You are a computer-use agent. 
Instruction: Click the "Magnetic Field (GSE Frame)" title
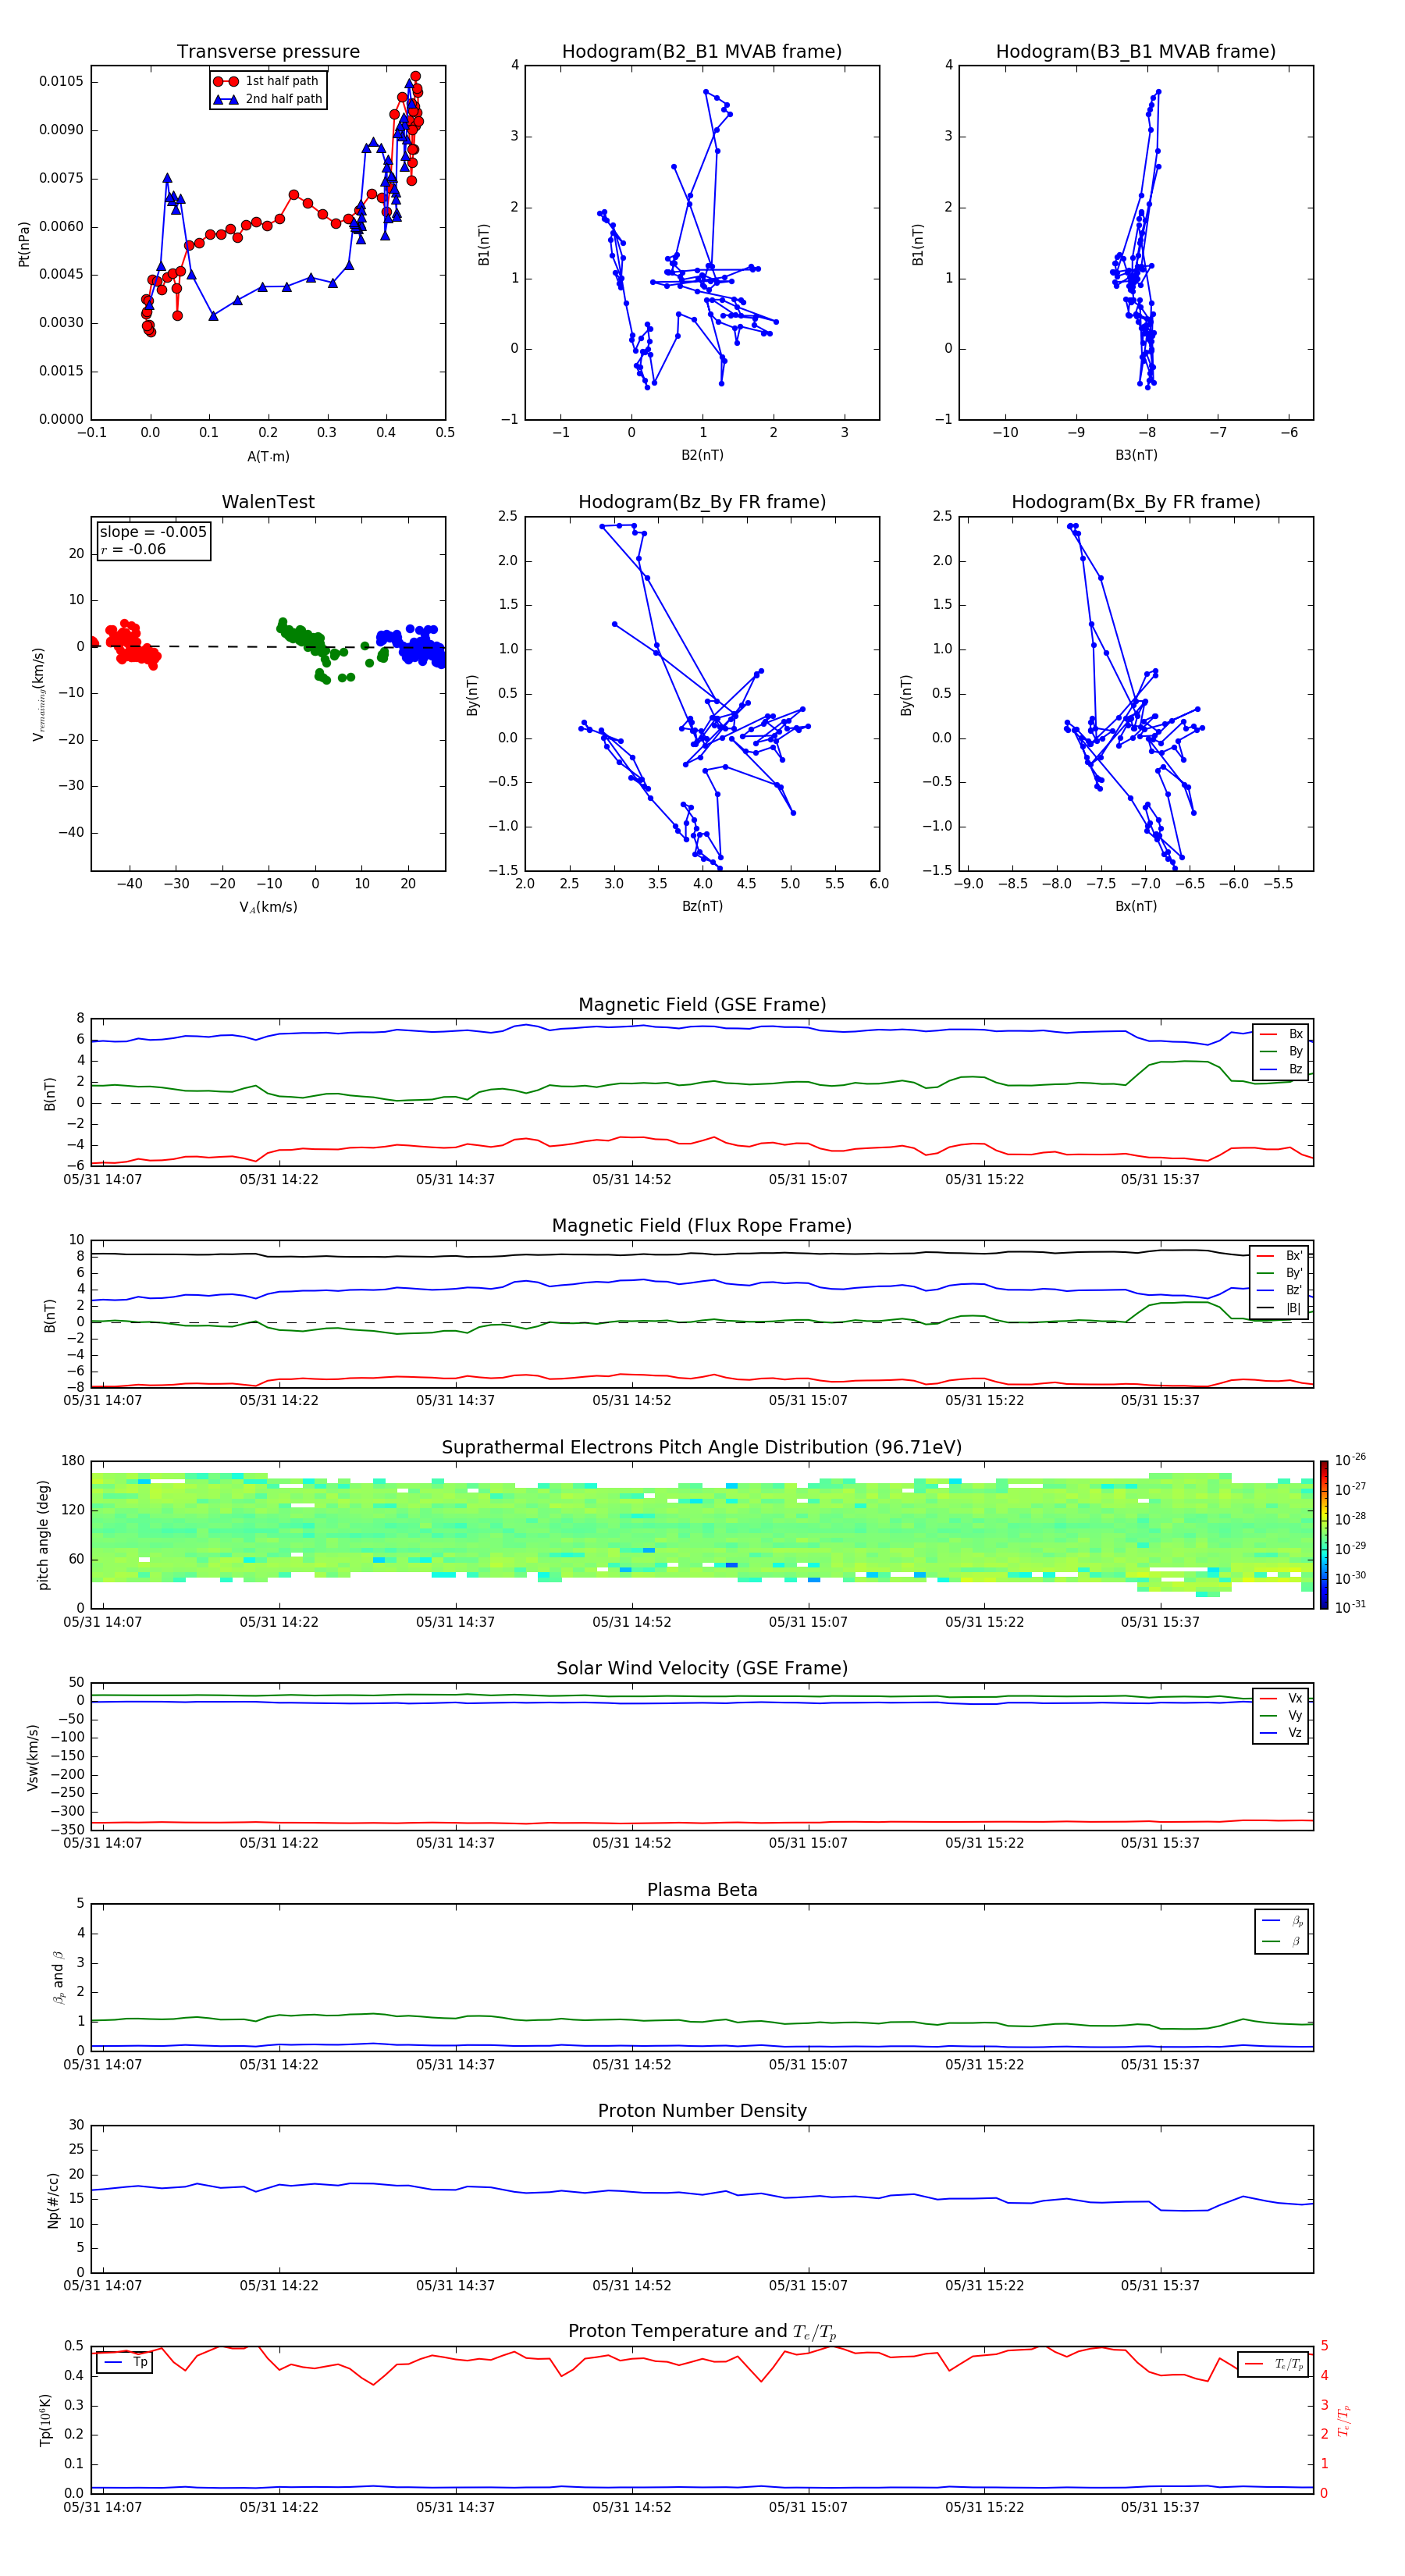pyautogui.click(x=702, y=1005)
